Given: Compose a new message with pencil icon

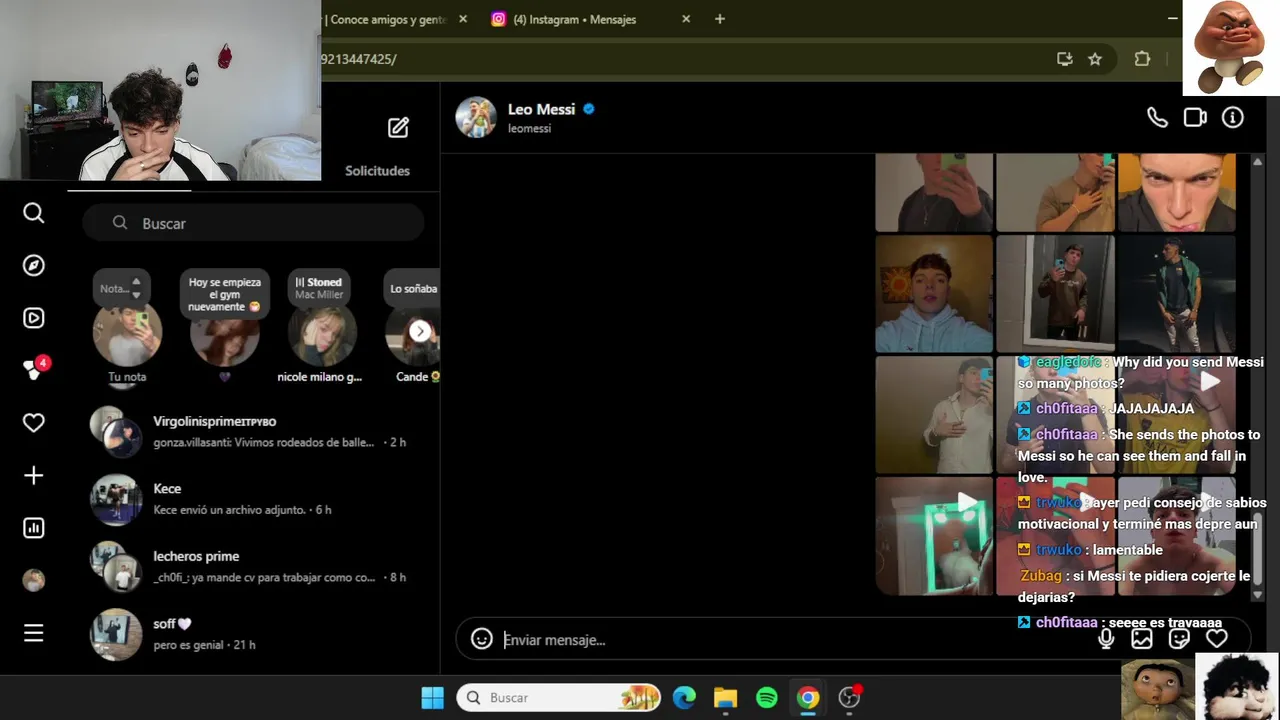Looking at the screenshot, I should 398,127.
